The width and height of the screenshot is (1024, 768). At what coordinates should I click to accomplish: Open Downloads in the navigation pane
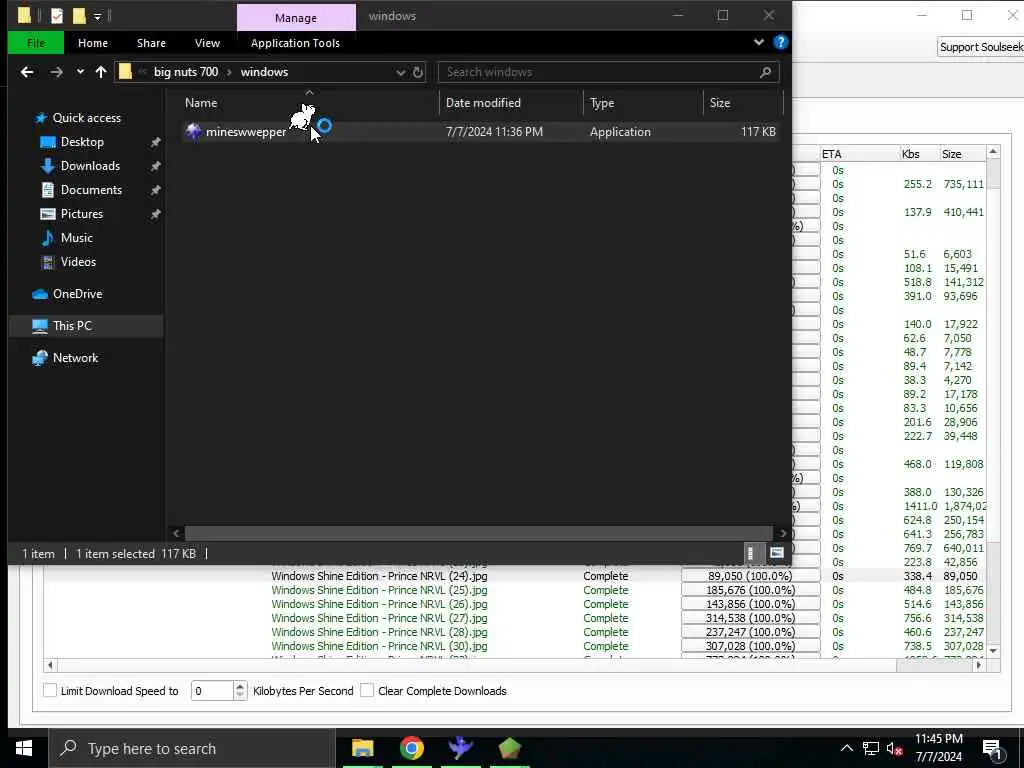point(90,166)
